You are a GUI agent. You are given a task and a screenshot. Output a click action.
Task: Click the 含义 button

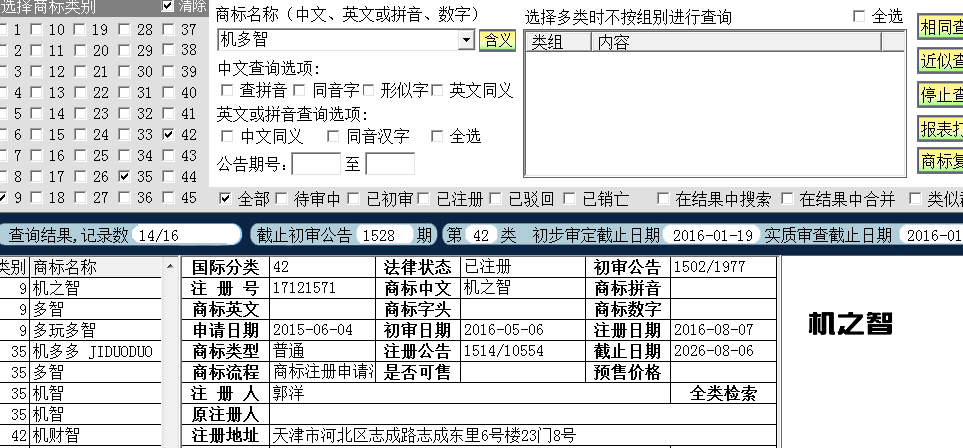[x=497, y=41]
